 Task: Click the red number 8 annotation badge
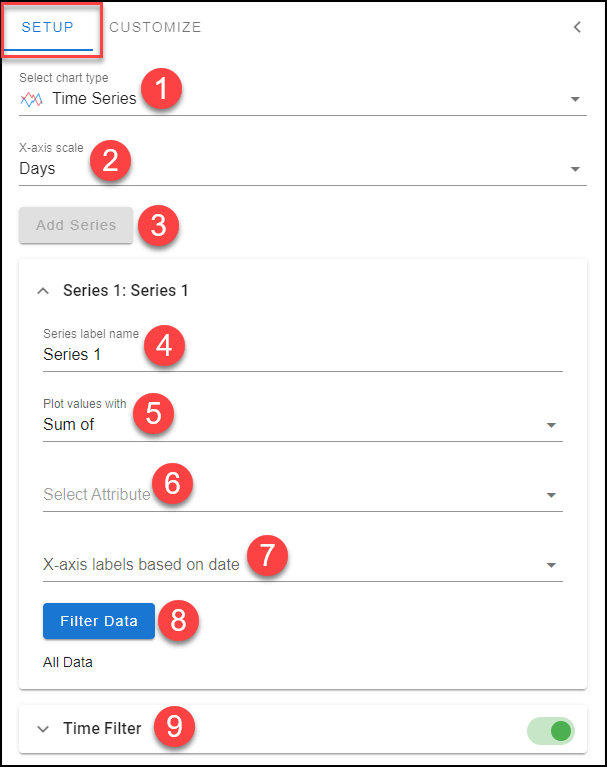(178, 621)
